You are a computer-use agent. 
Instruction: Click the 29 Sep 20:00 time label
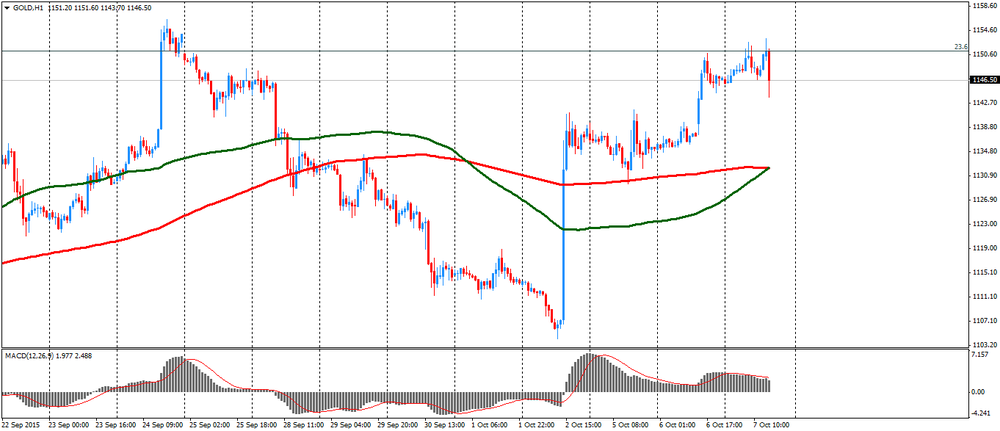tap(397, 423)
